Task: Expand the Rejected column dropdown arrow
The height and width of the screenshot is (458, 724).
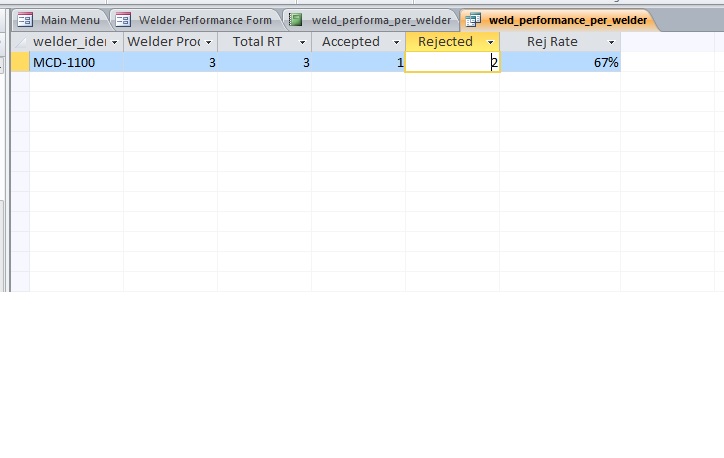Action: [x=490, y=42]
